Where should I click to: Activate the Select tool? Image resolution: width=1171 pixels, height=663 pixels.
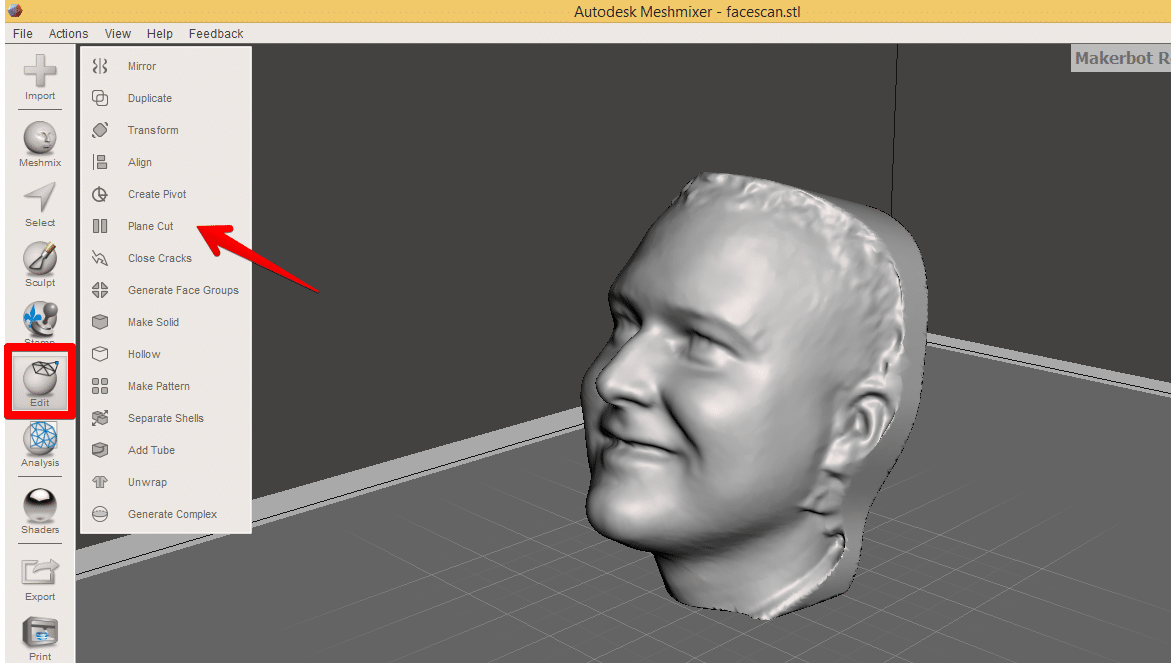pyautogui.click(x=40, y=205)
